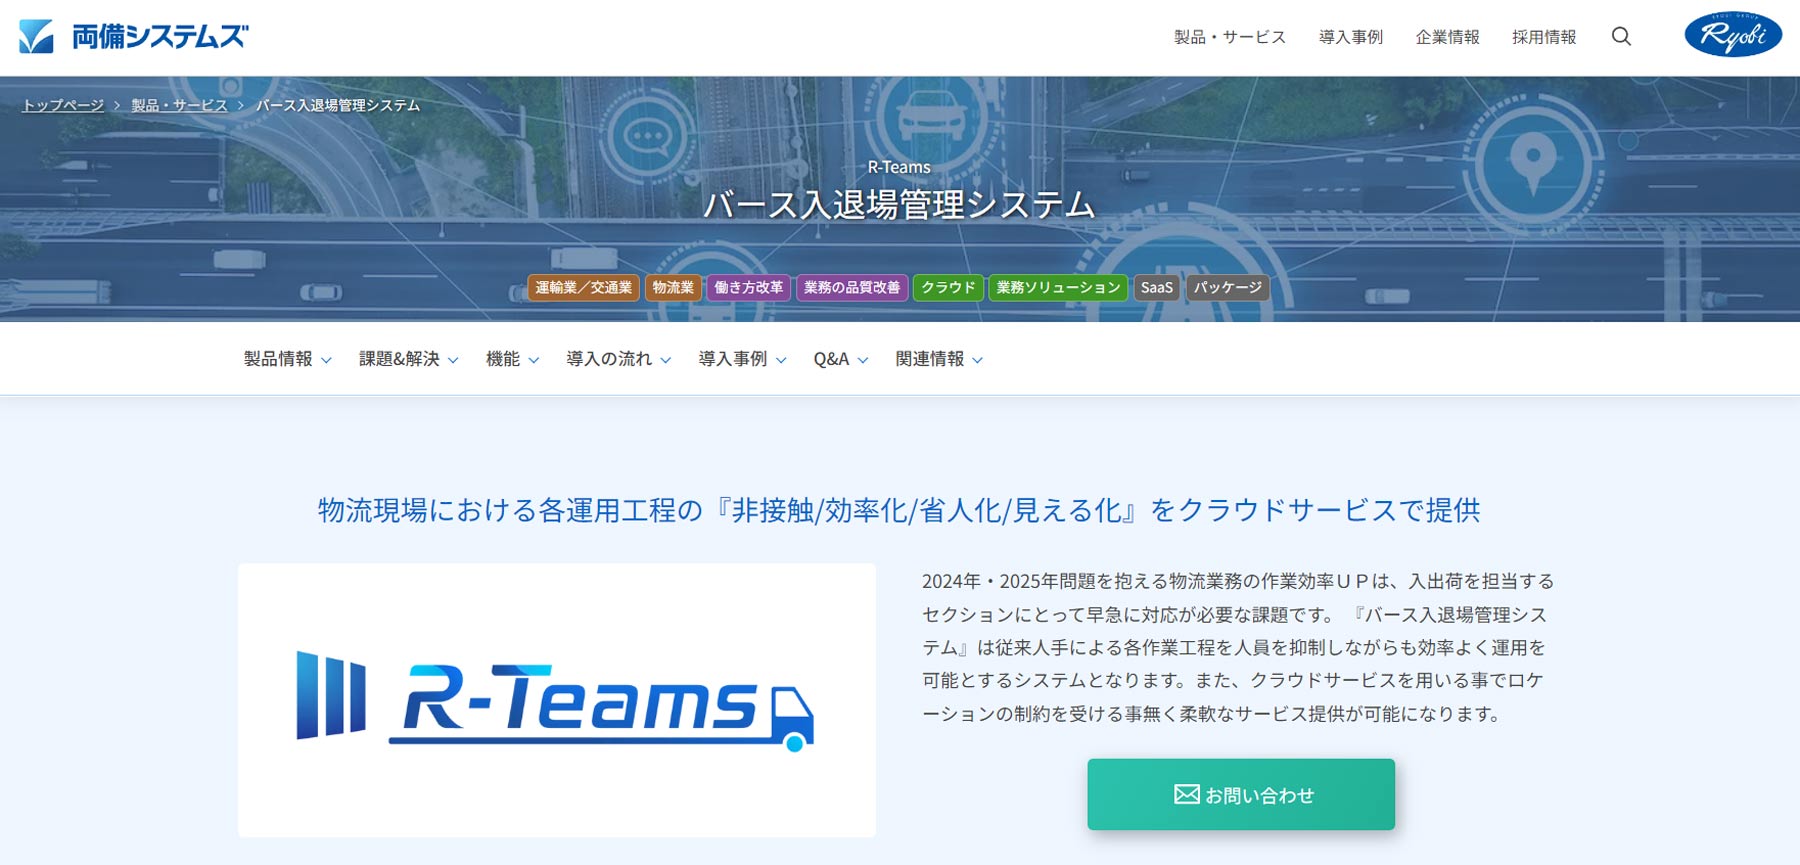Click the バース入退場管理システム page title
1800x865 pixels.
(899, 205)
